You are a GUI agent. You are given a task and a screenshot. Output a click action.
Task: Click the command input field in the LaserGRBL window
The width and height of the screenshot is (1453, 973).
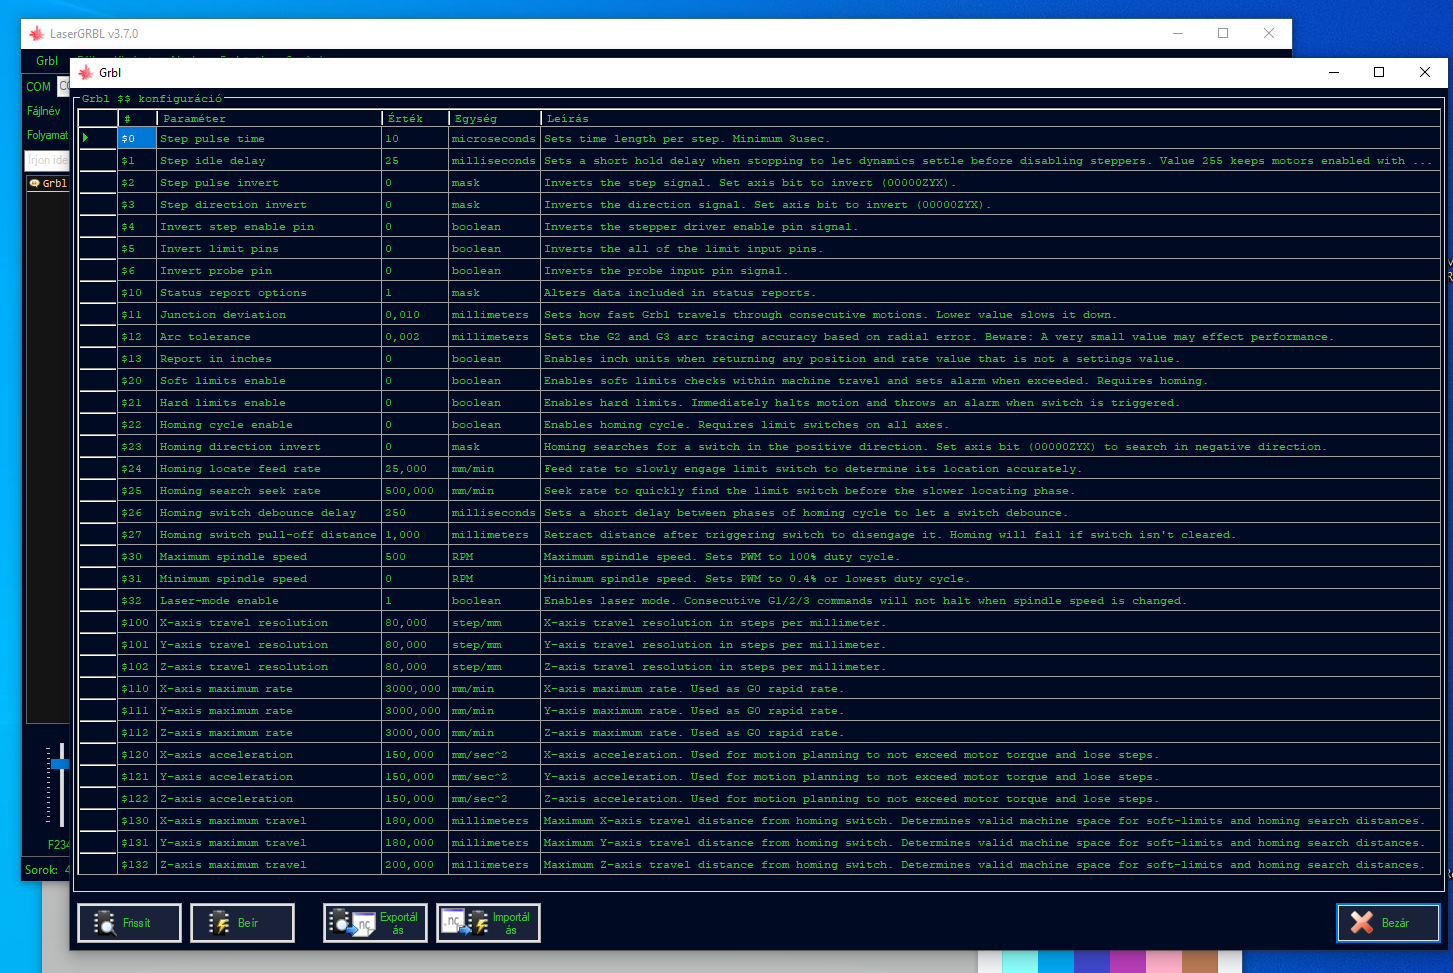pos(46,160)
